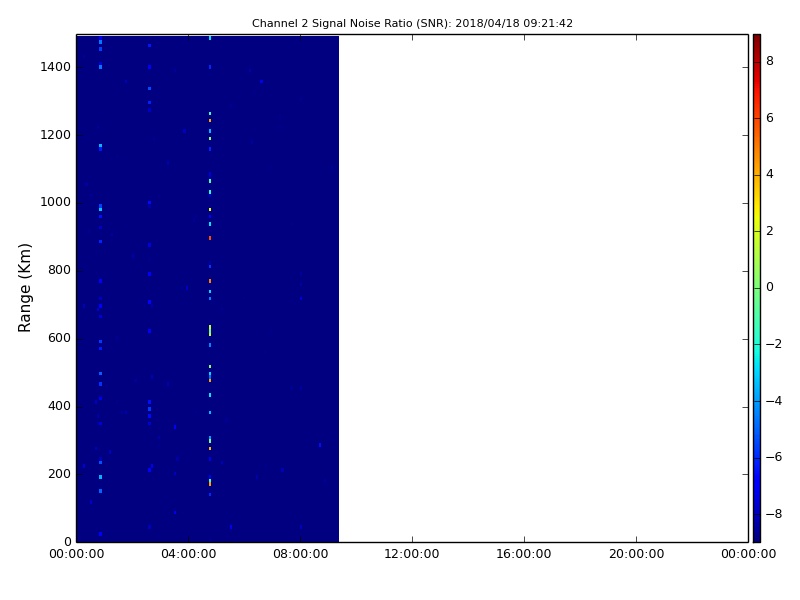Click the 1000 tick label on range axis
The image size is (800, 600).
[x=55, y=202]
